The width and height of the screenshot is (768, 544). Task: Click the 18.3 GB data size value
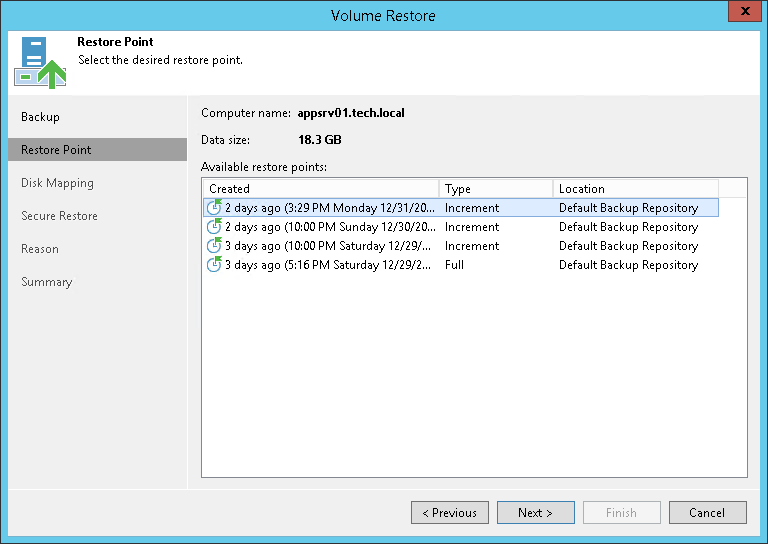(x=320, y=140)
